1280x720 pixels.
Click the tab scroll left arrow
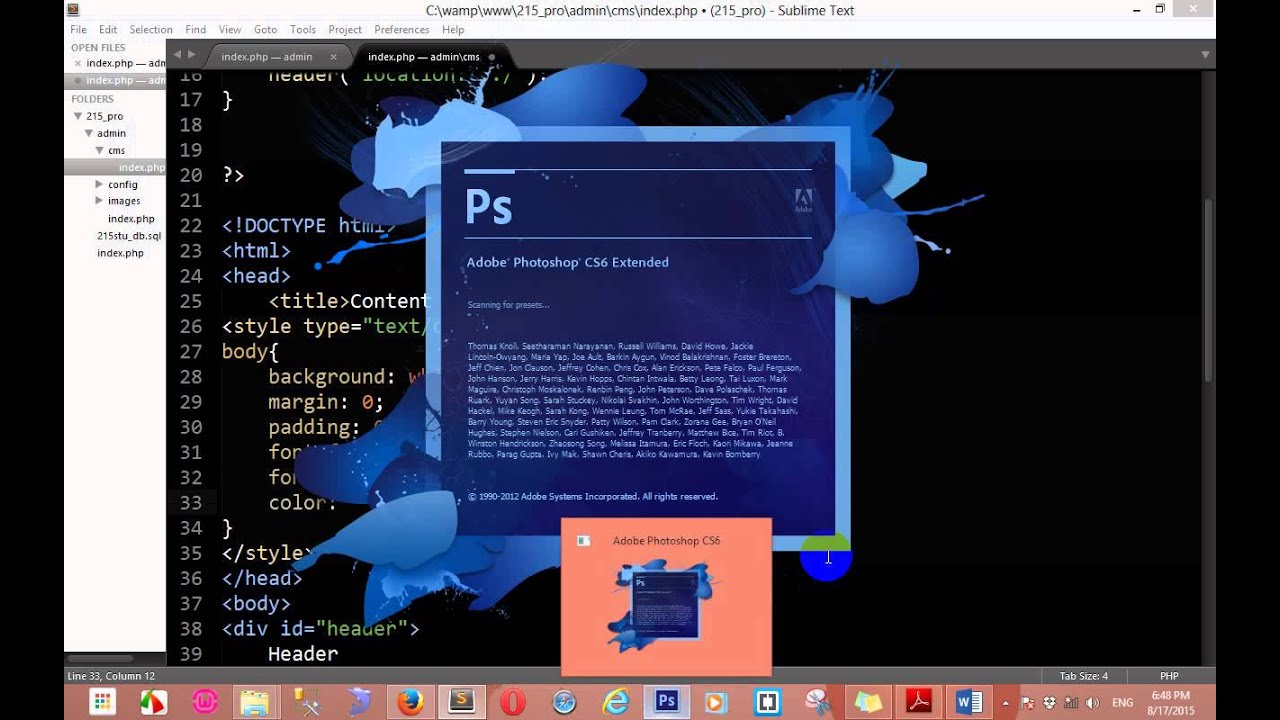177,55
